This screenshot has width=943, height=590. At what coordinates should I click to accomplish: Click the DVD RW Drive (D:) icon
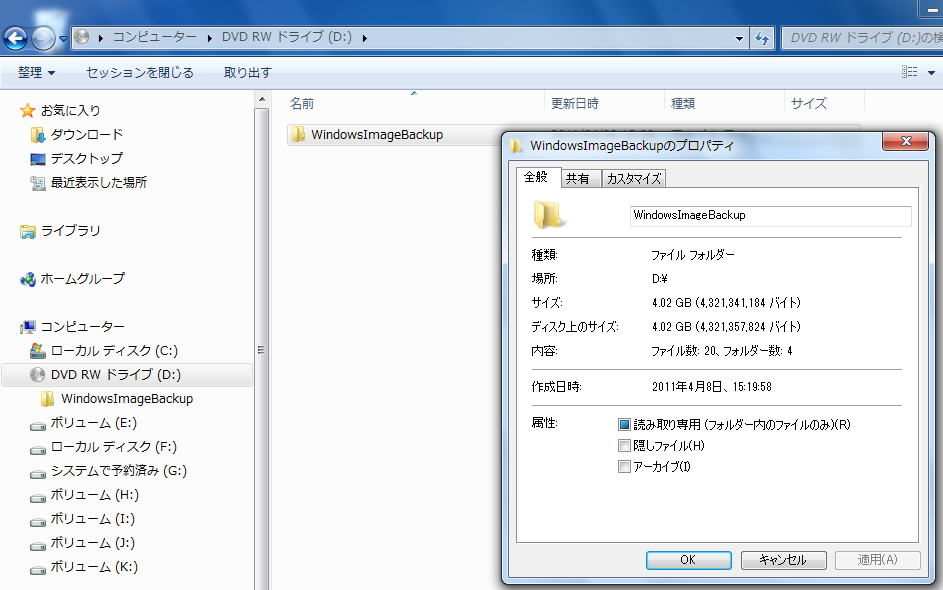[x=38, y=375]
